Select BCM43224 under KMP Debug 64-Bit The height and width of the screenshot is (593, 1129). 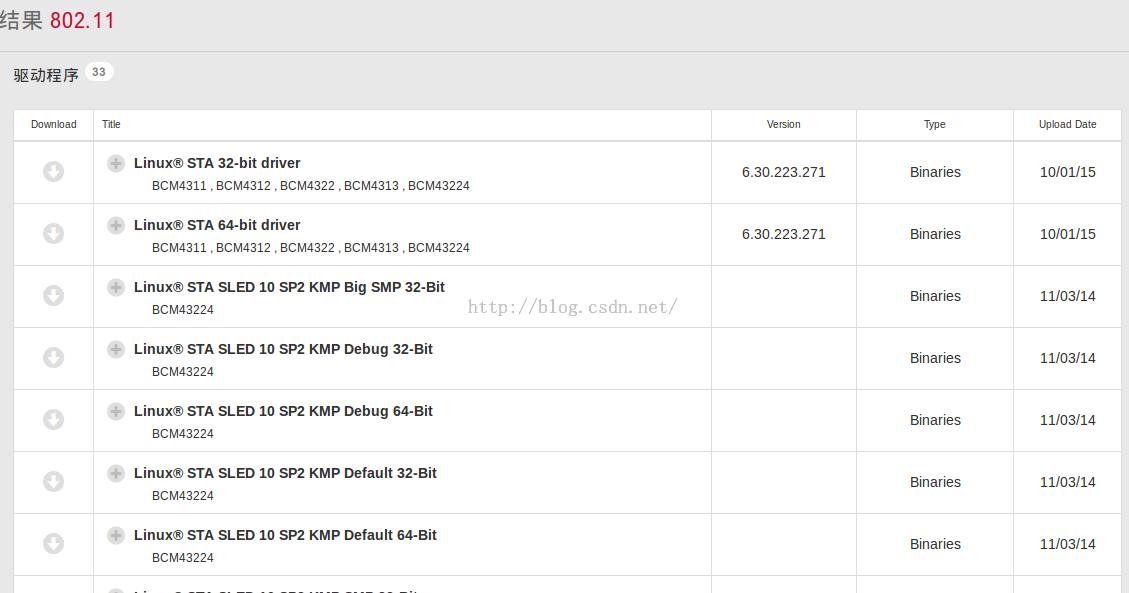(183, 433)
